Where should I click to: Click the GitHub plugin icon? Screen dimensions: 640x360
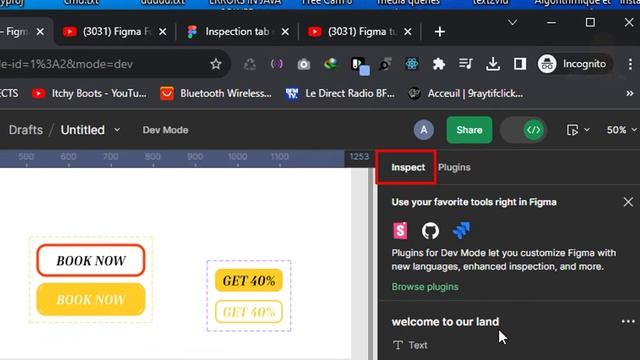431,231
